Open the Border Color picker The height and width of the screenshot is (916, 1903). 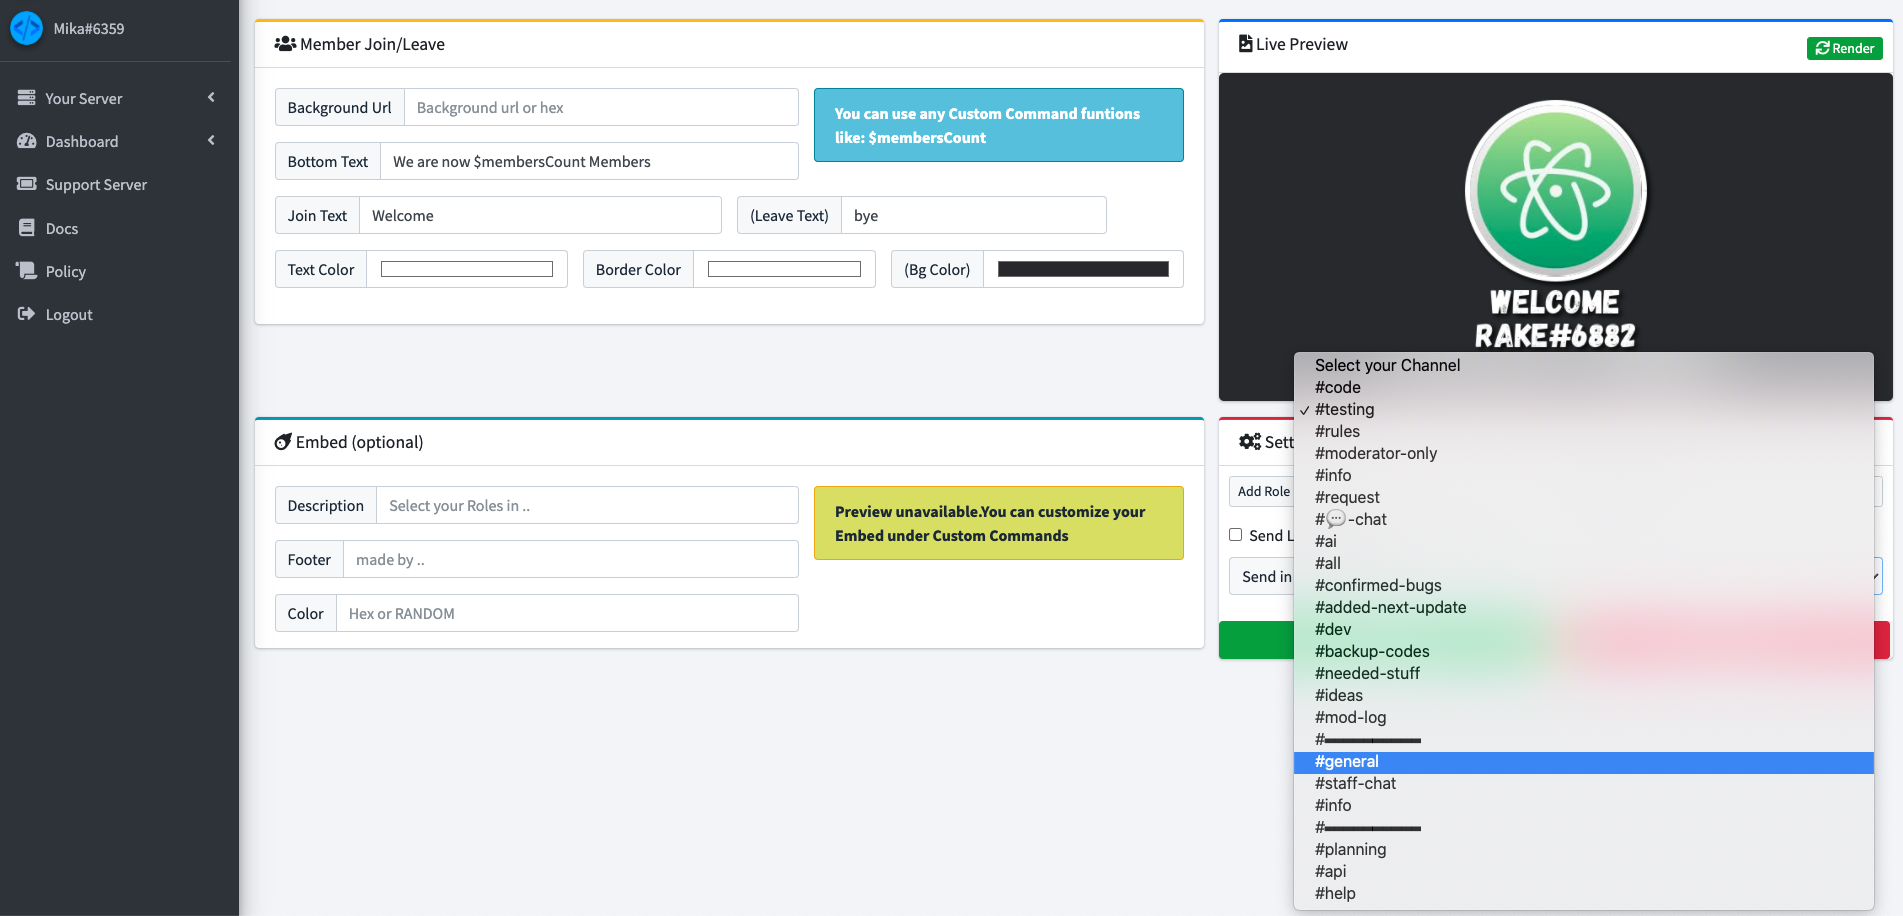[784, 269]
